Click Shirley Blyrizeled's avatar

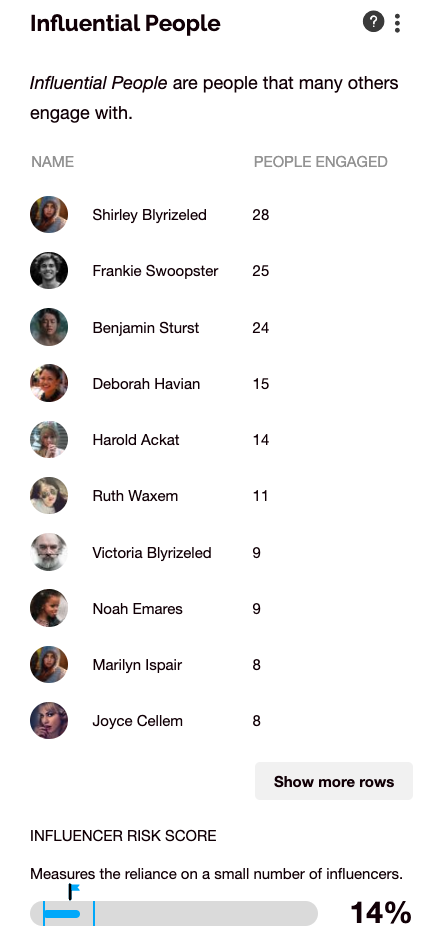click(49, 214)
